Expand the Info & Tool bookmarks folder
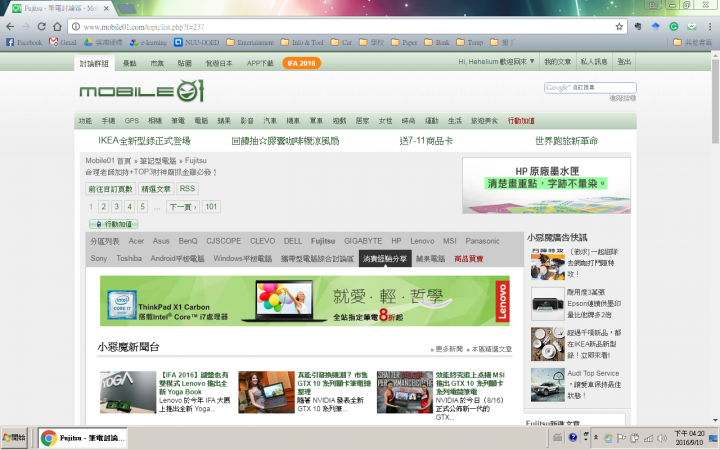The height and width of the screenshot is (450, 720). [302, 42]
